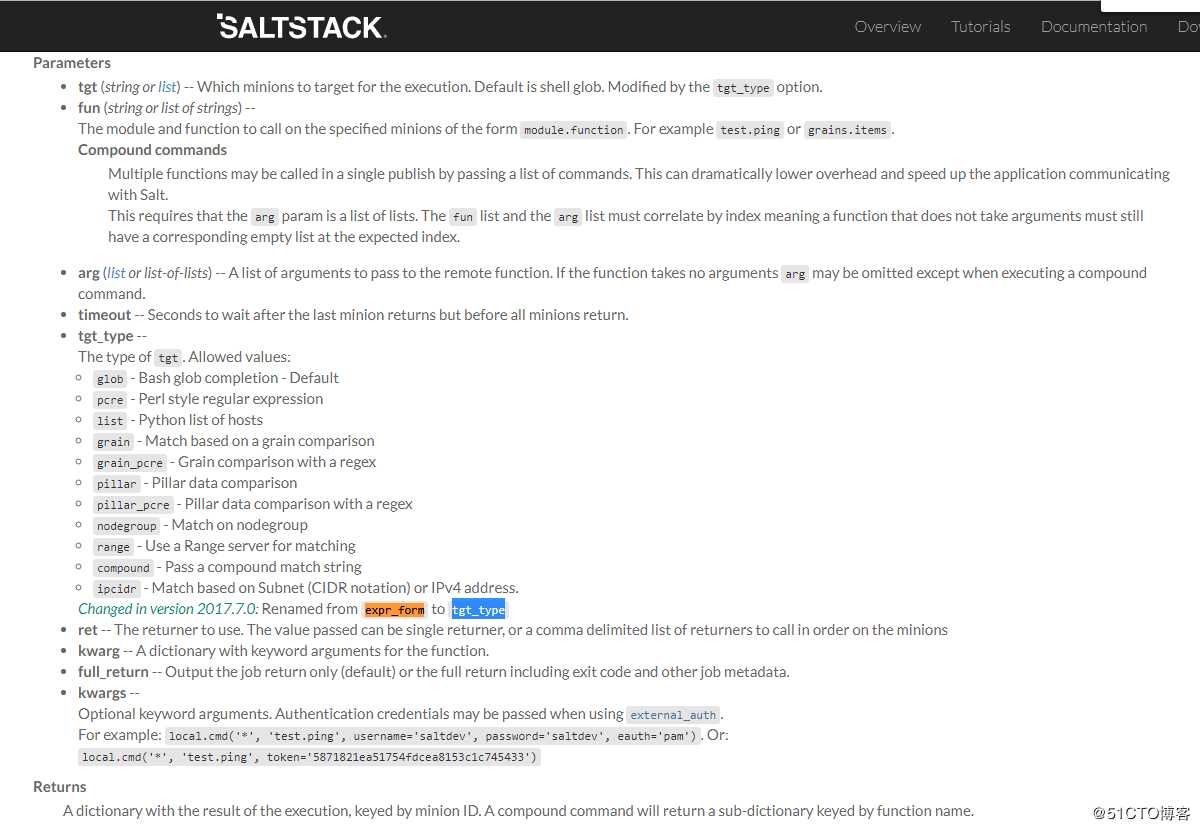Click the nodegroup code literal
Image resolution: width=1200 pixels, height=830 pixels.
(x=127, y=526)
